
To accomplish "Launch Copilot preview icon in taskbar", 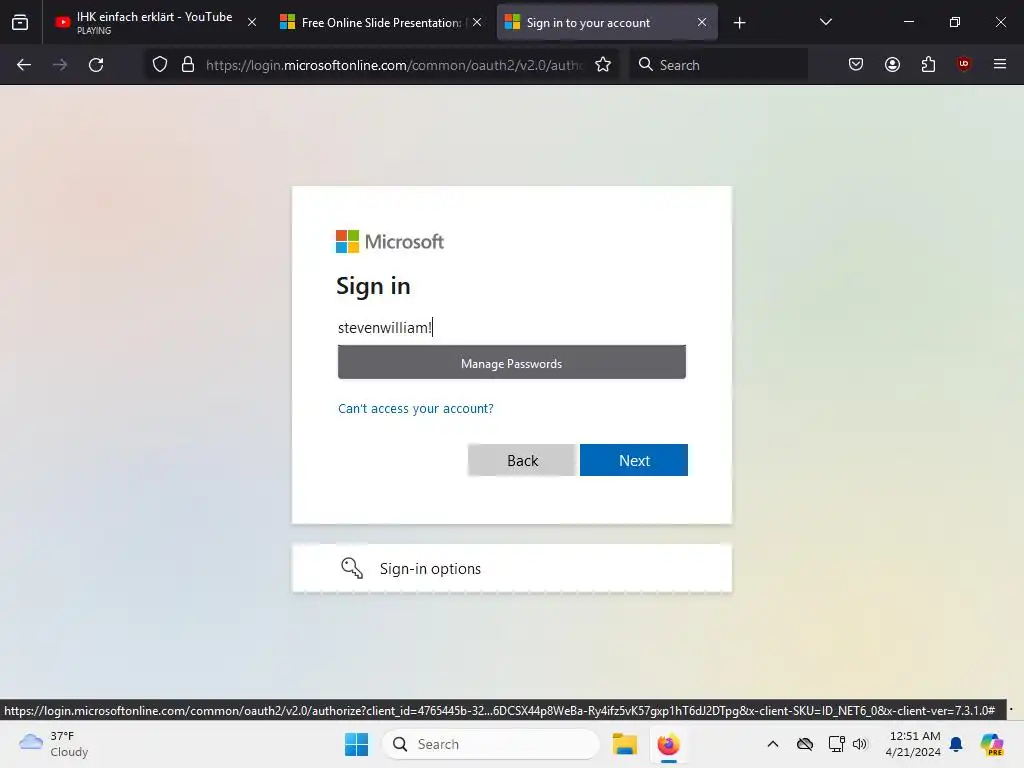I will [x=992, y=744].
